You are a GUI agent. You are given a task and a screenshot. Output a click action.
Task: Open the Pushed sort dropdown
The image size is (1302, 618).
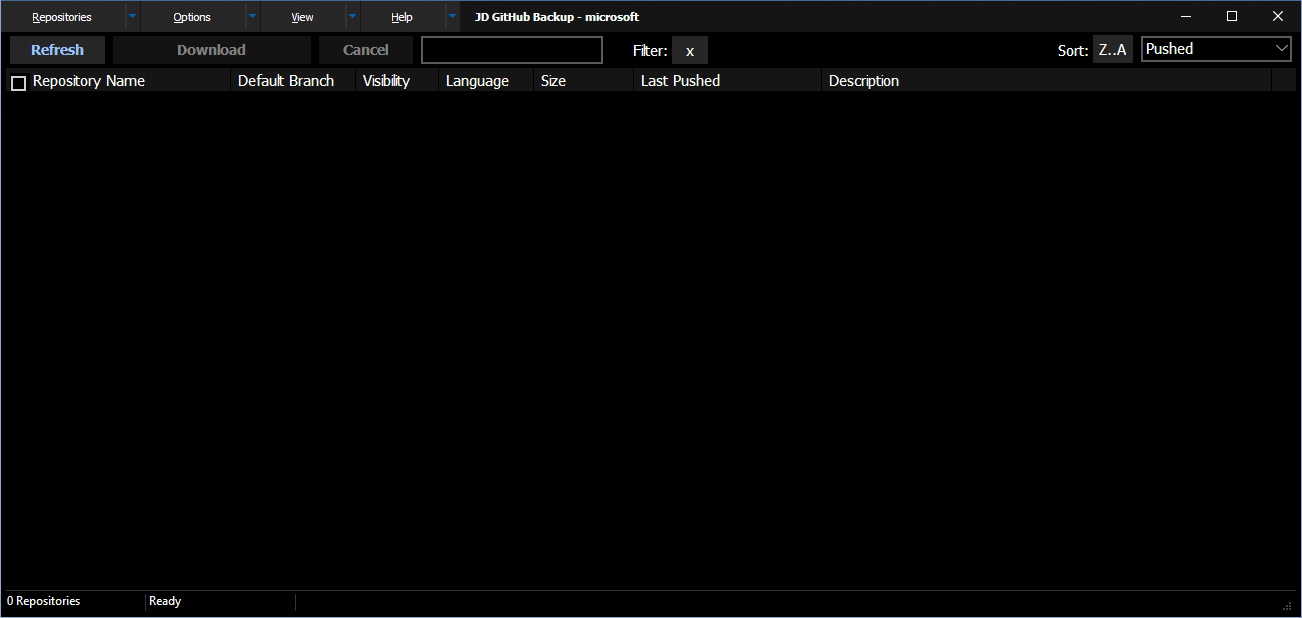1217,49
